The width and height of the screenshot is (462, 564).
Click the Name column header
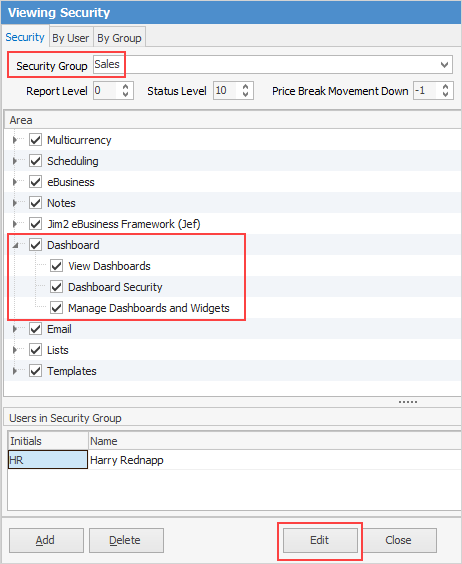click(x=275, y=441)
